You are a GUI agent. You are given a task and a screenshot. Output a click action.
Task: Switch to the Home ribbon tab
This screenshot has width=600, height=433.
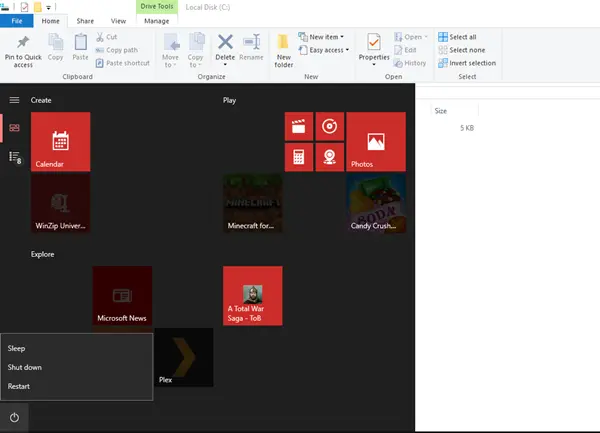pyautogui.click(x=51, y=21)
